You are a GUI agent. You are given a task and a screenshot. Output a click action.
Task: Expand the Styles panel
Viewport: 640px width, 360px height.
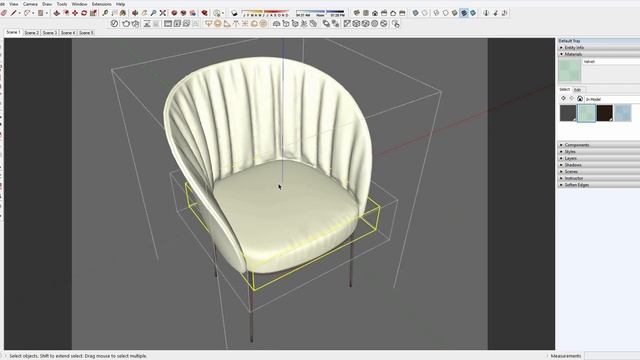[x=599, y=151]
